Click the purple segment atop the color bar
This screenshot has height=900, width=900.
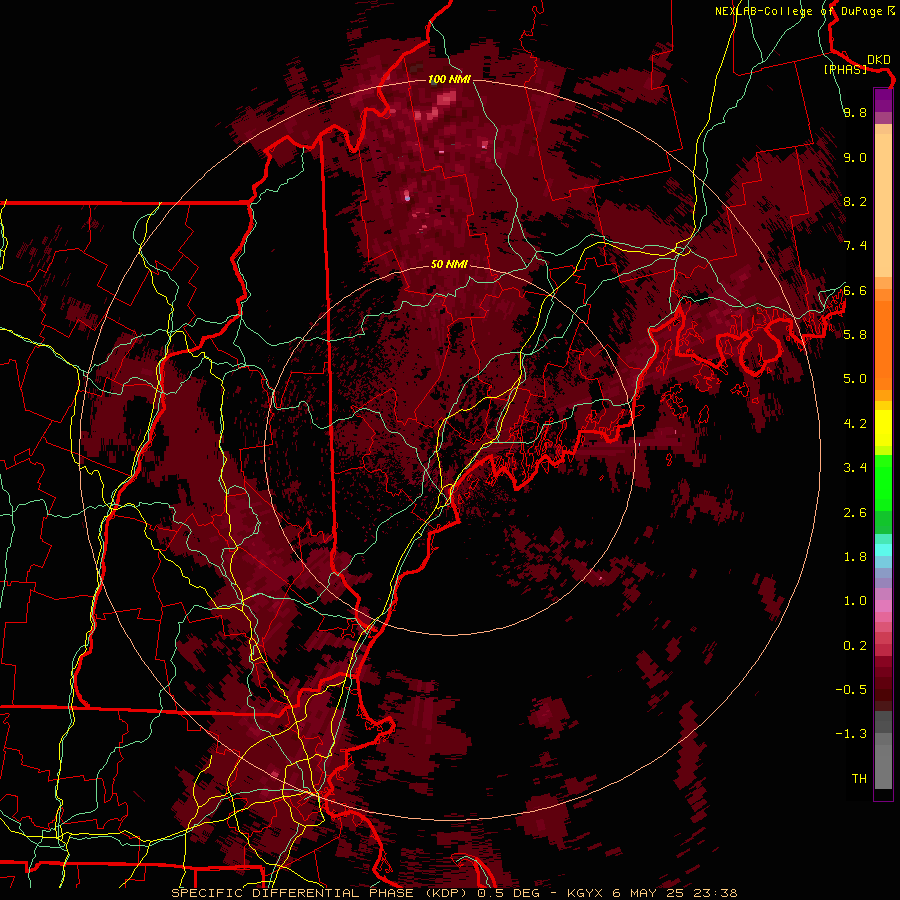point(883,100)
